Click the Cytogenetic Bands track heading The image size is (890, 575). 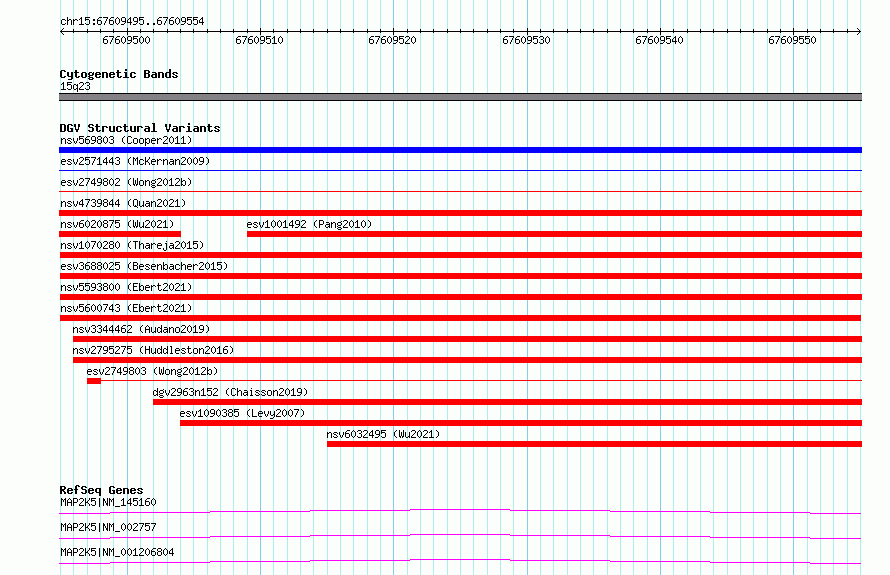tap(119, 74)
